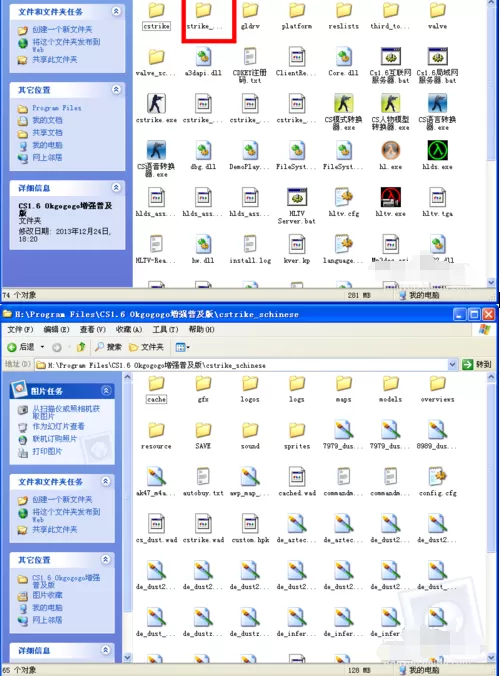This screenshot has width=501, height=676.
Task: Select the Cs1.6局域网服务器.bat icon
Action: point(438,57)
